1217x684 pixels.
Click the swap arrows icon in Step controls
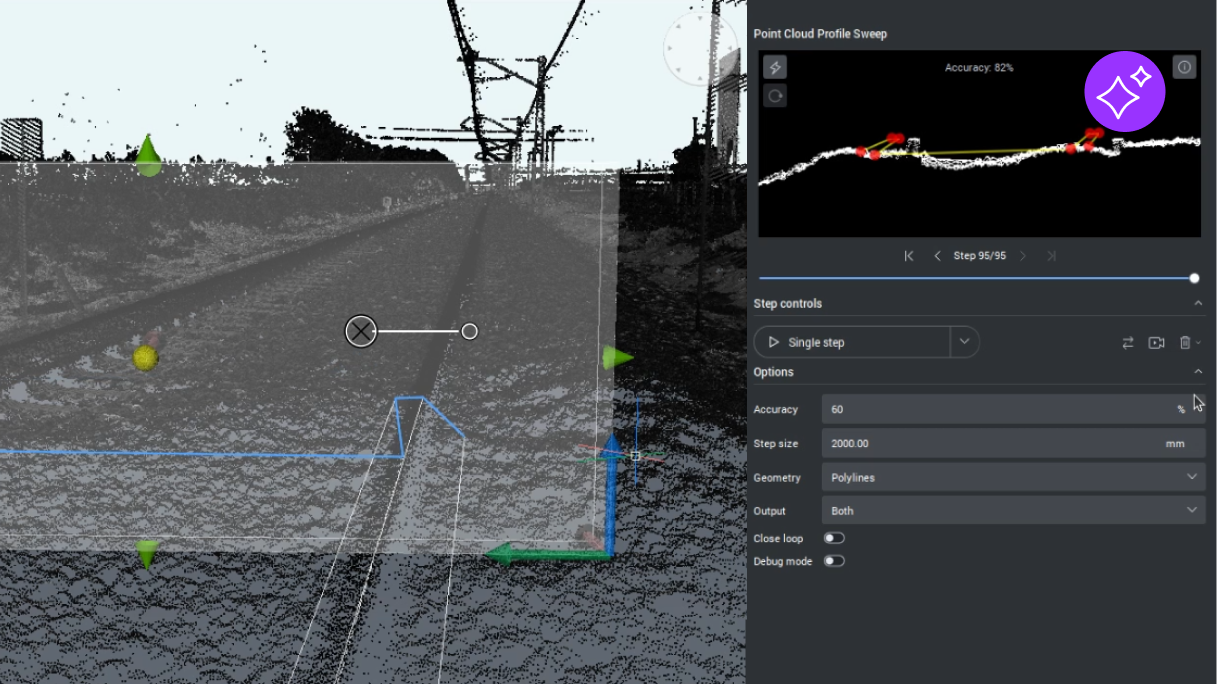[1128, 342]
